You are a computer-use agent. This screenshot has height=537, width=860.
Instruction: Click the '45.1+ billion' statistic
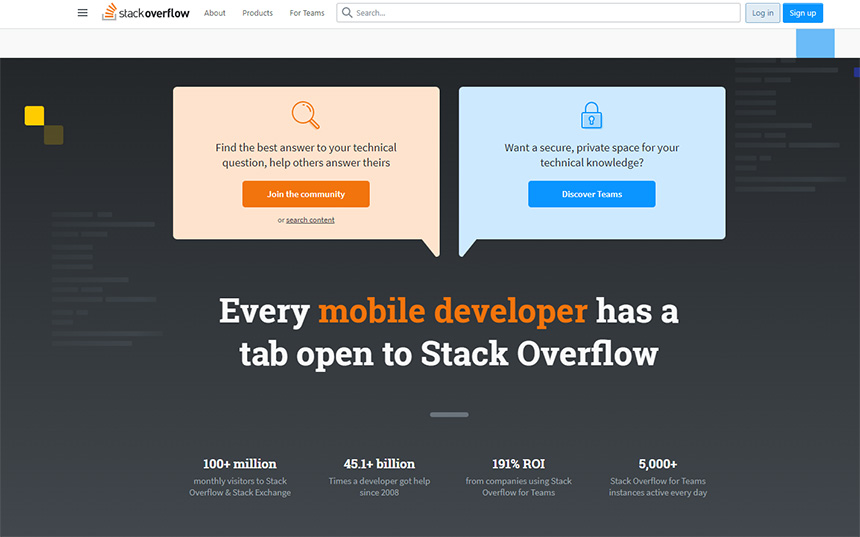tap(379, 464)
